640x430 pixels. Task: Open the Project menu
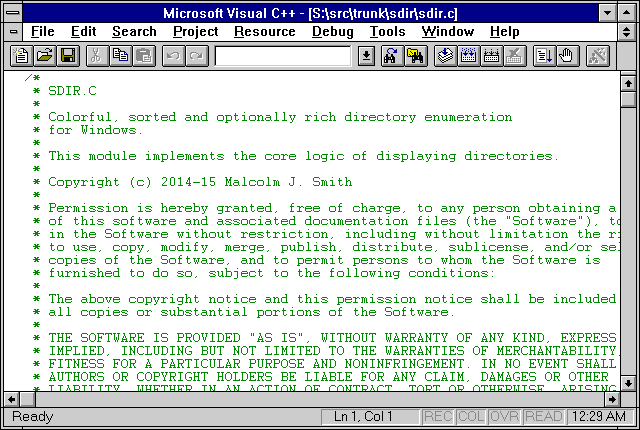pyautogui.click(x=196, y=31)
